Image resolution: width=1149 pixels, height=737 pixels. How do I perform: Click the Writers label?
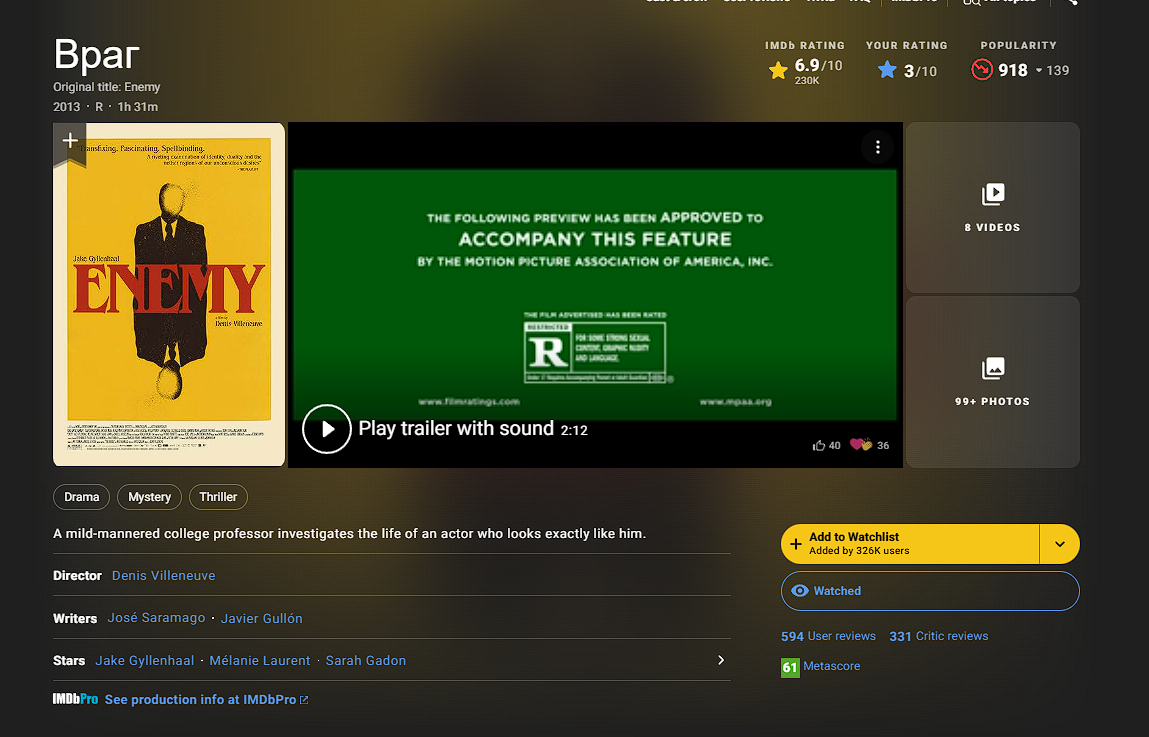click(75, 618)
